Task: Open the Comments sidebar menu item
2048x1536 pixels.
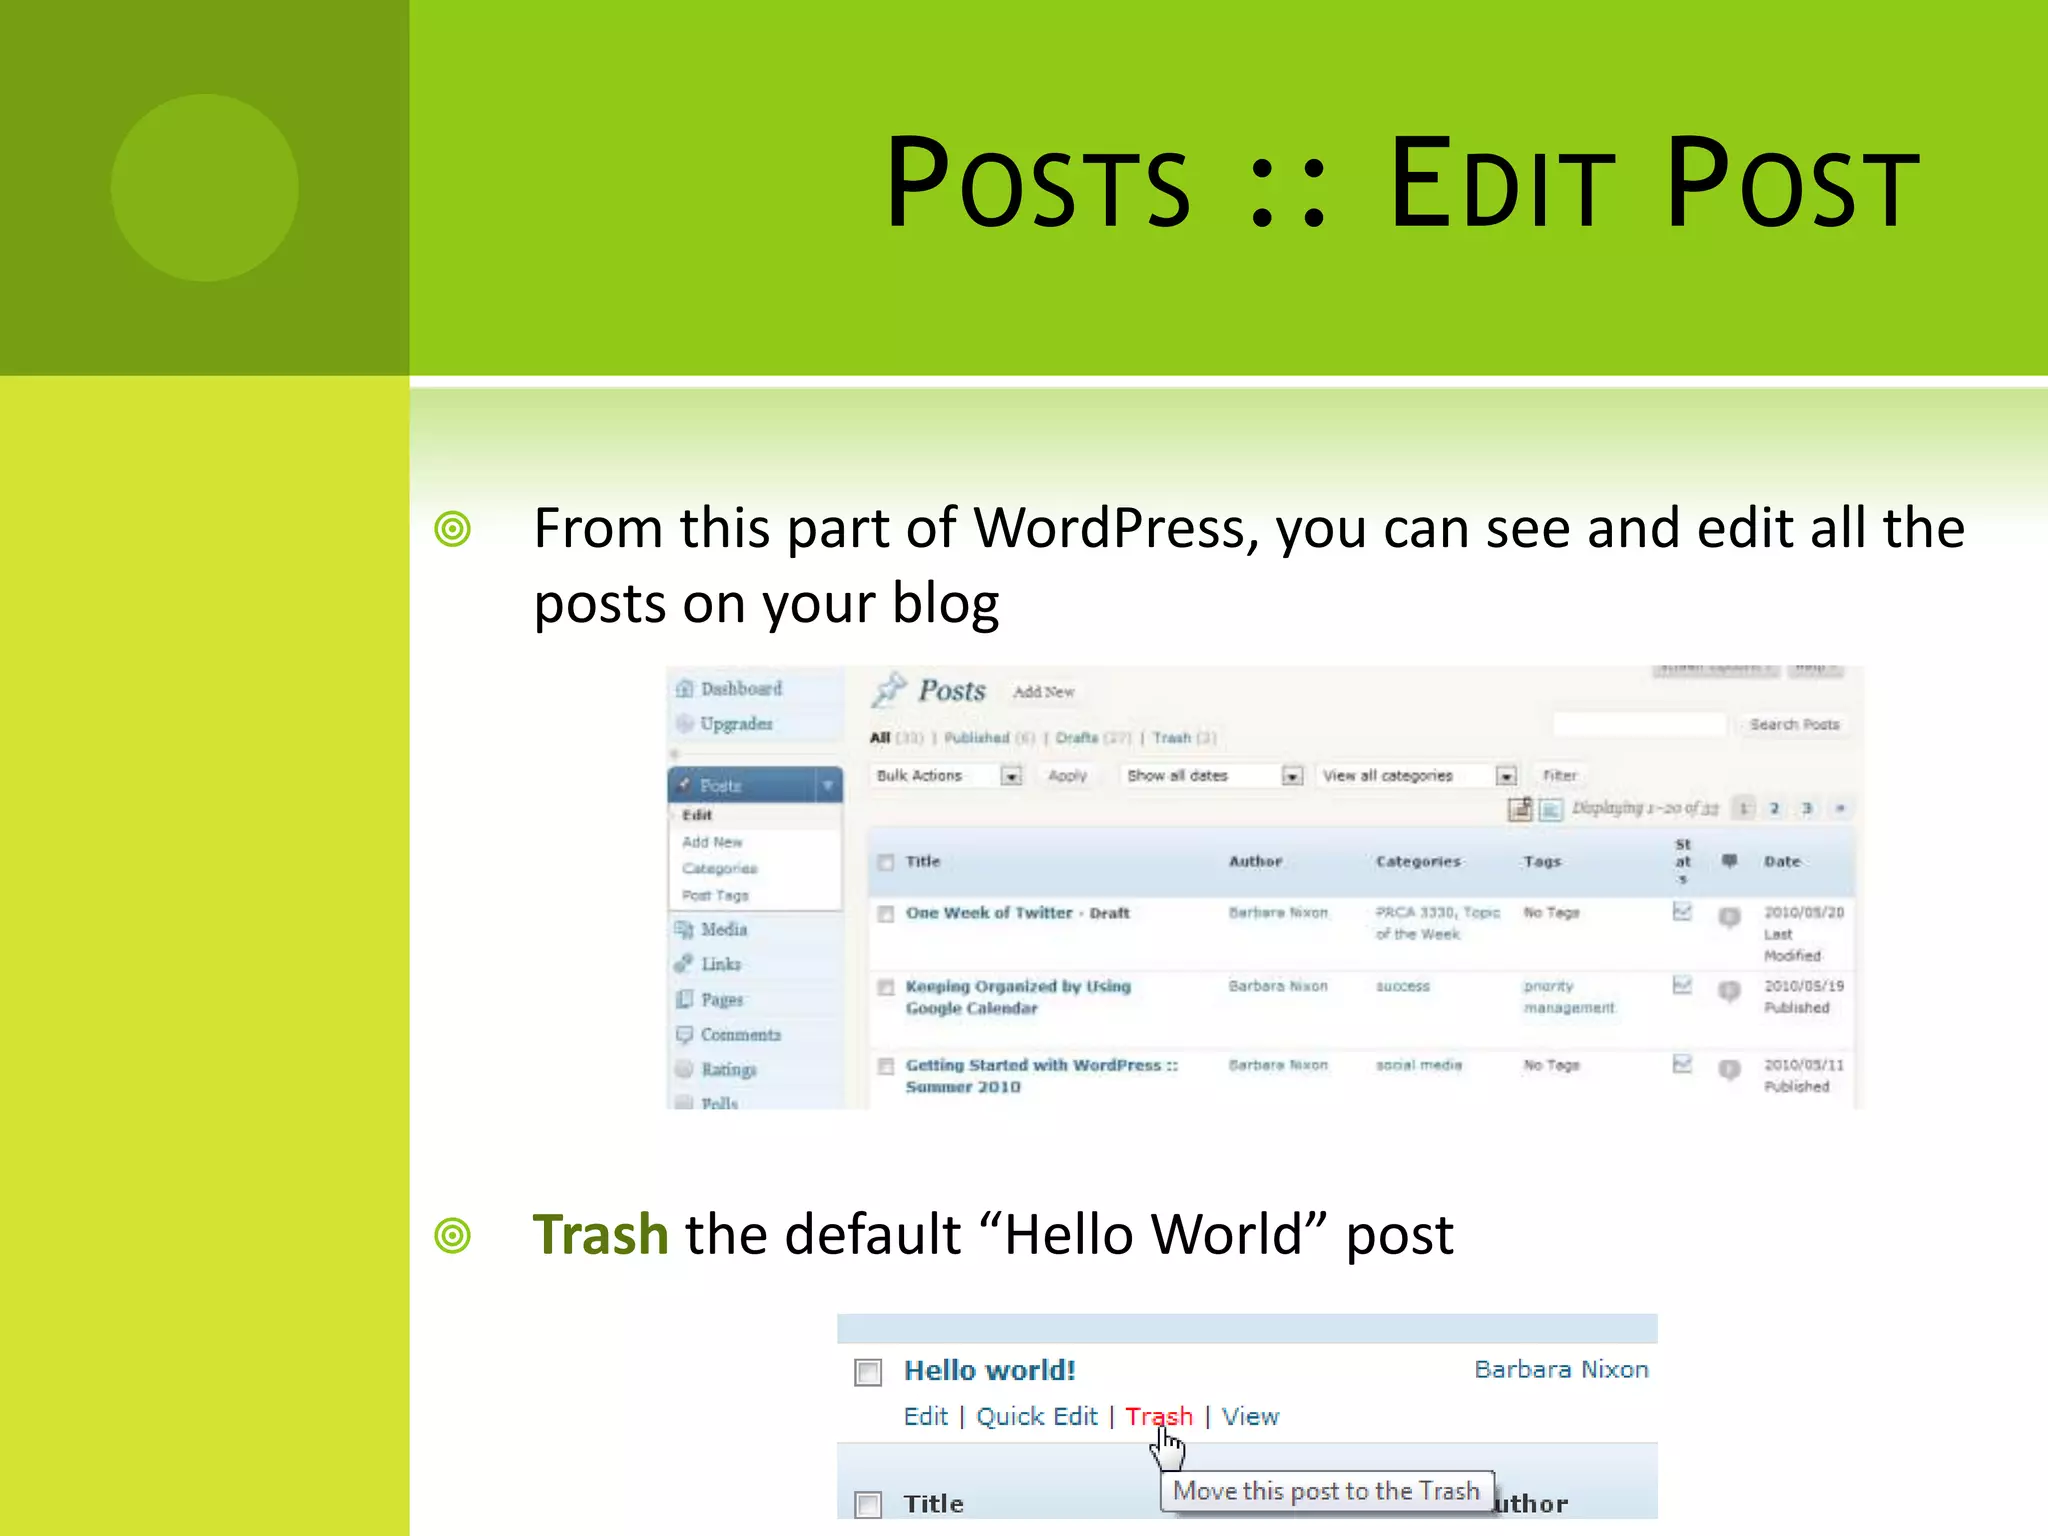Action: pos(741,1034)
